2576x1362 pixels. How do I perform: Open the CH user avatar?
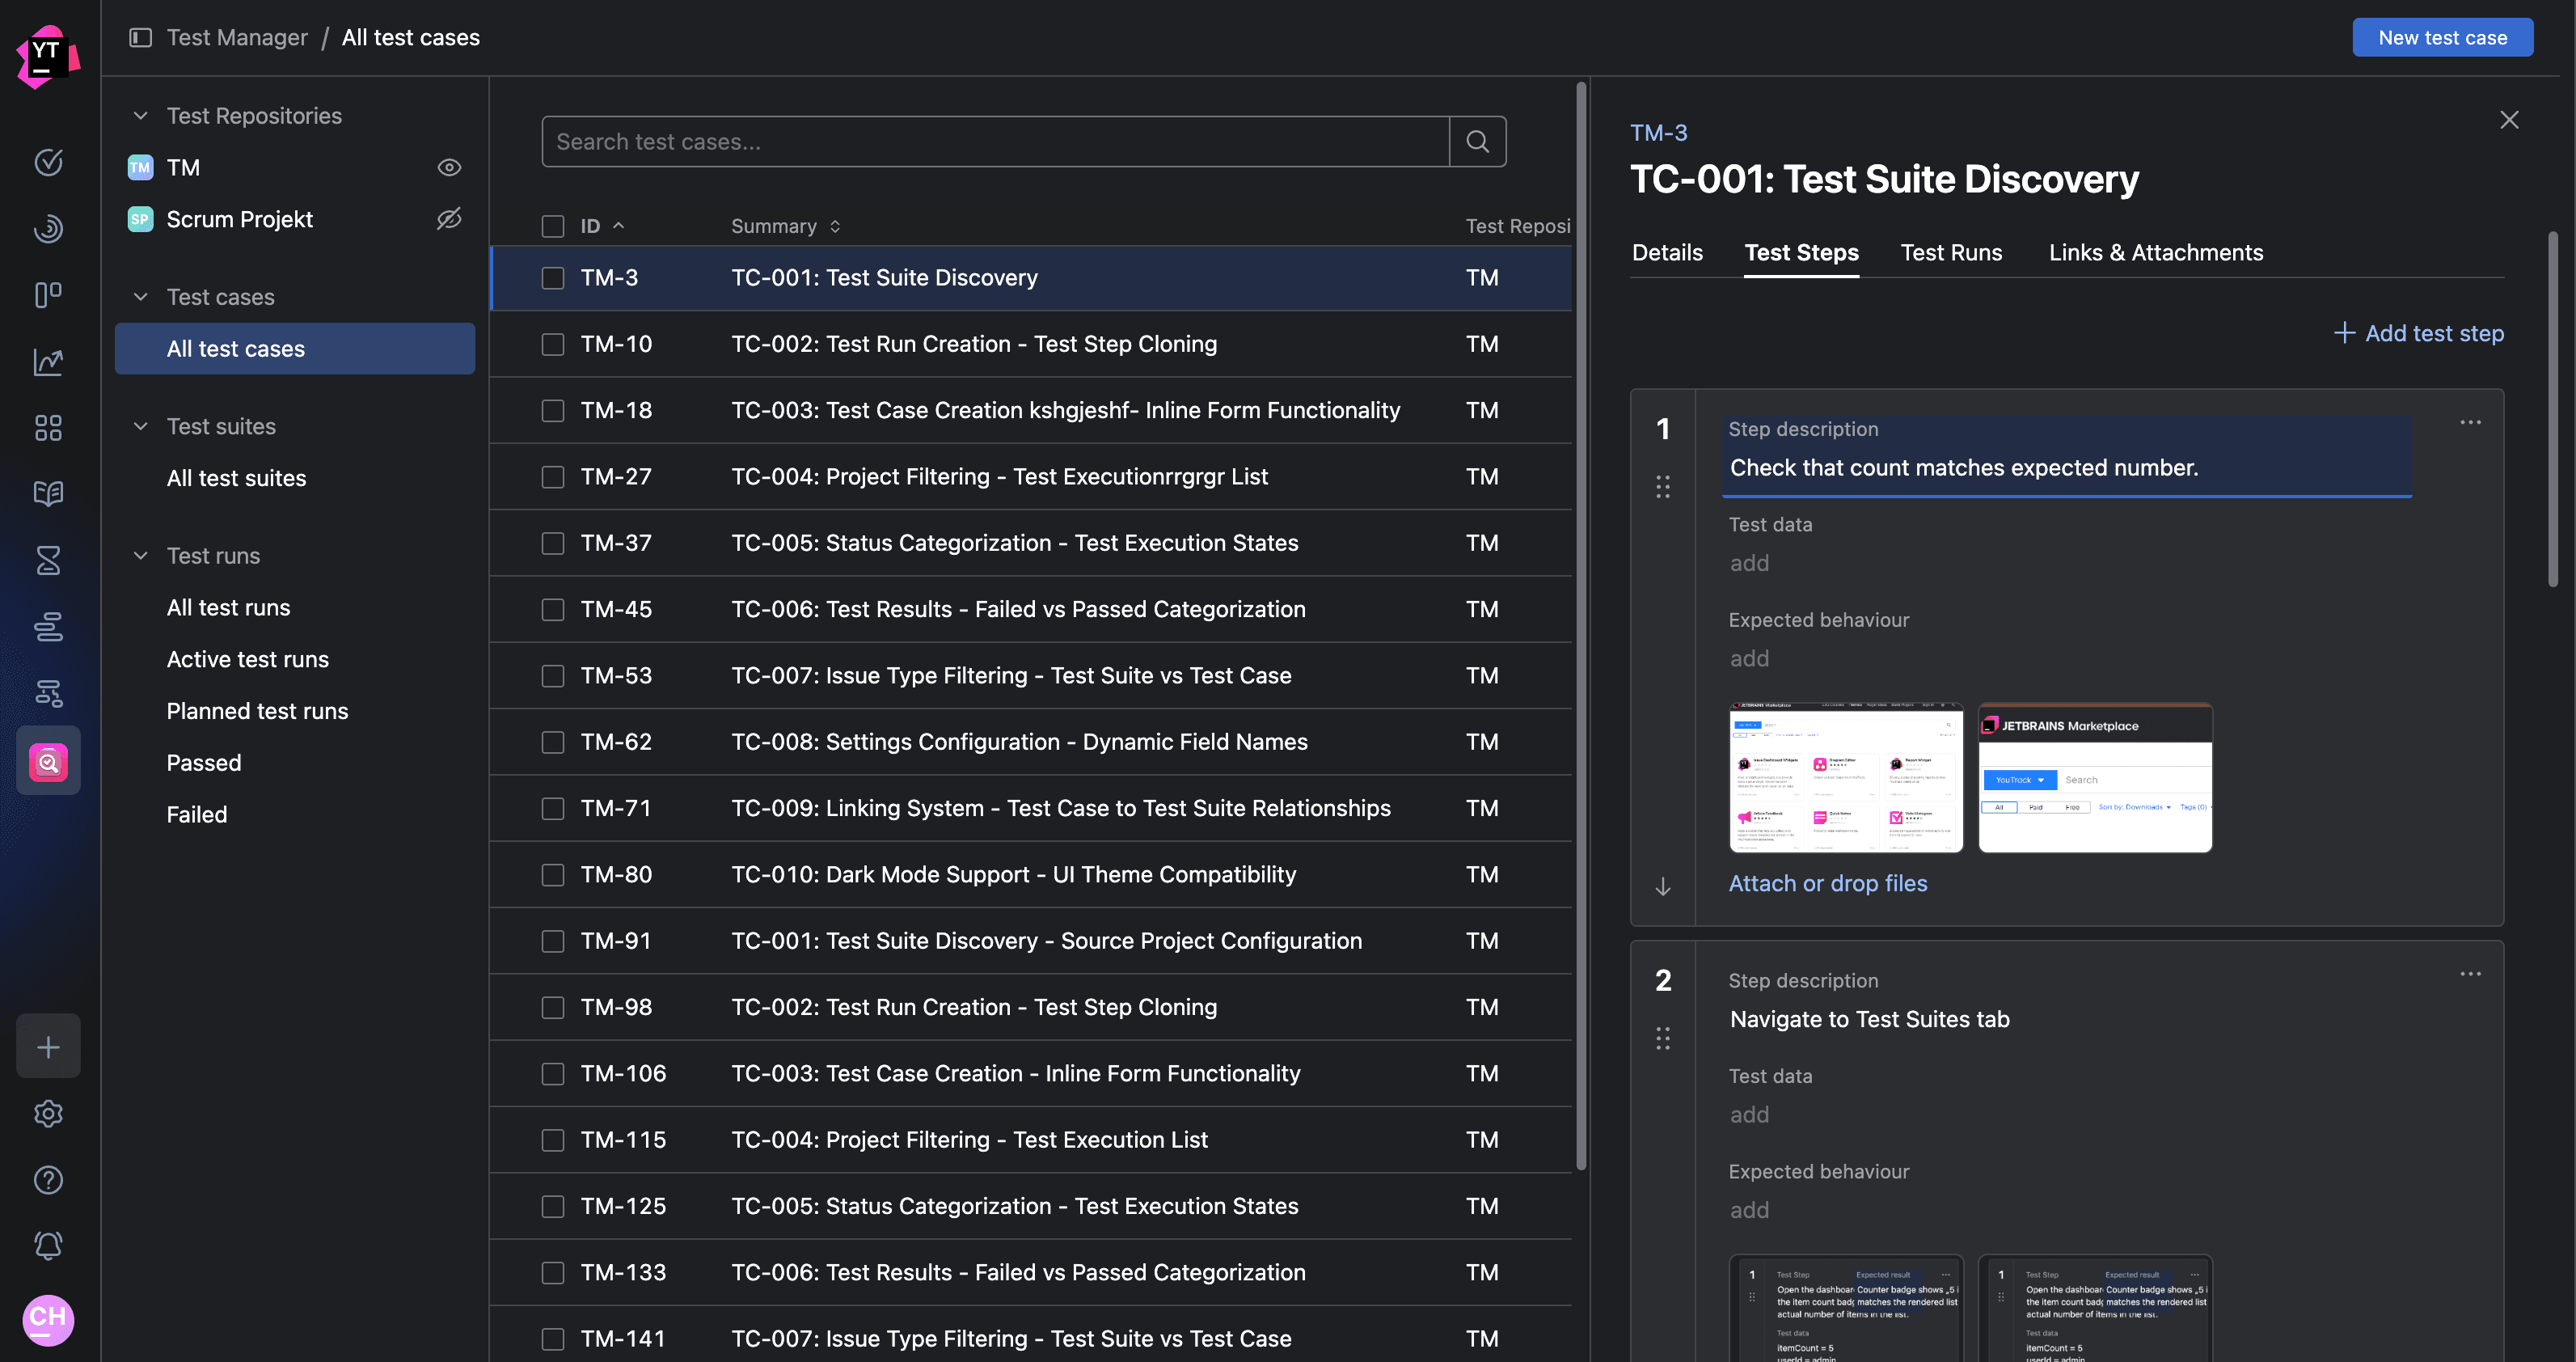click(x=48, y=1319)
